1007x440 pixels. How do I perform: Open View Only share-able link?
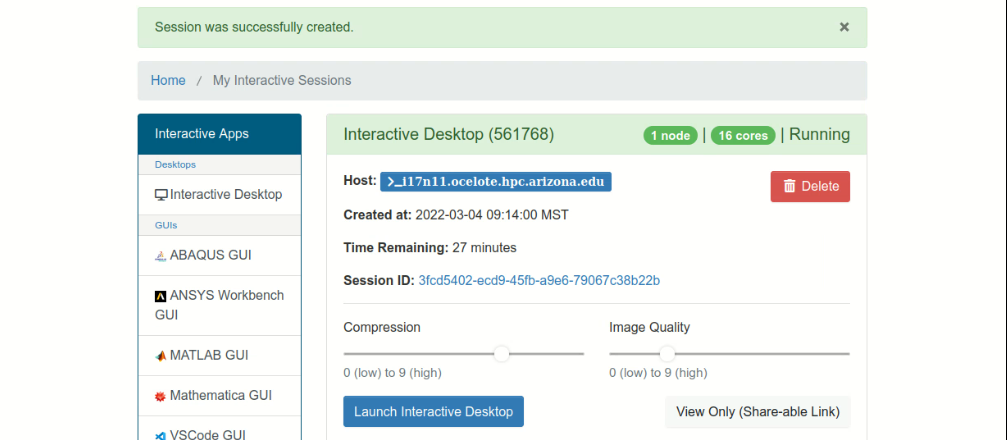[758, 412]
